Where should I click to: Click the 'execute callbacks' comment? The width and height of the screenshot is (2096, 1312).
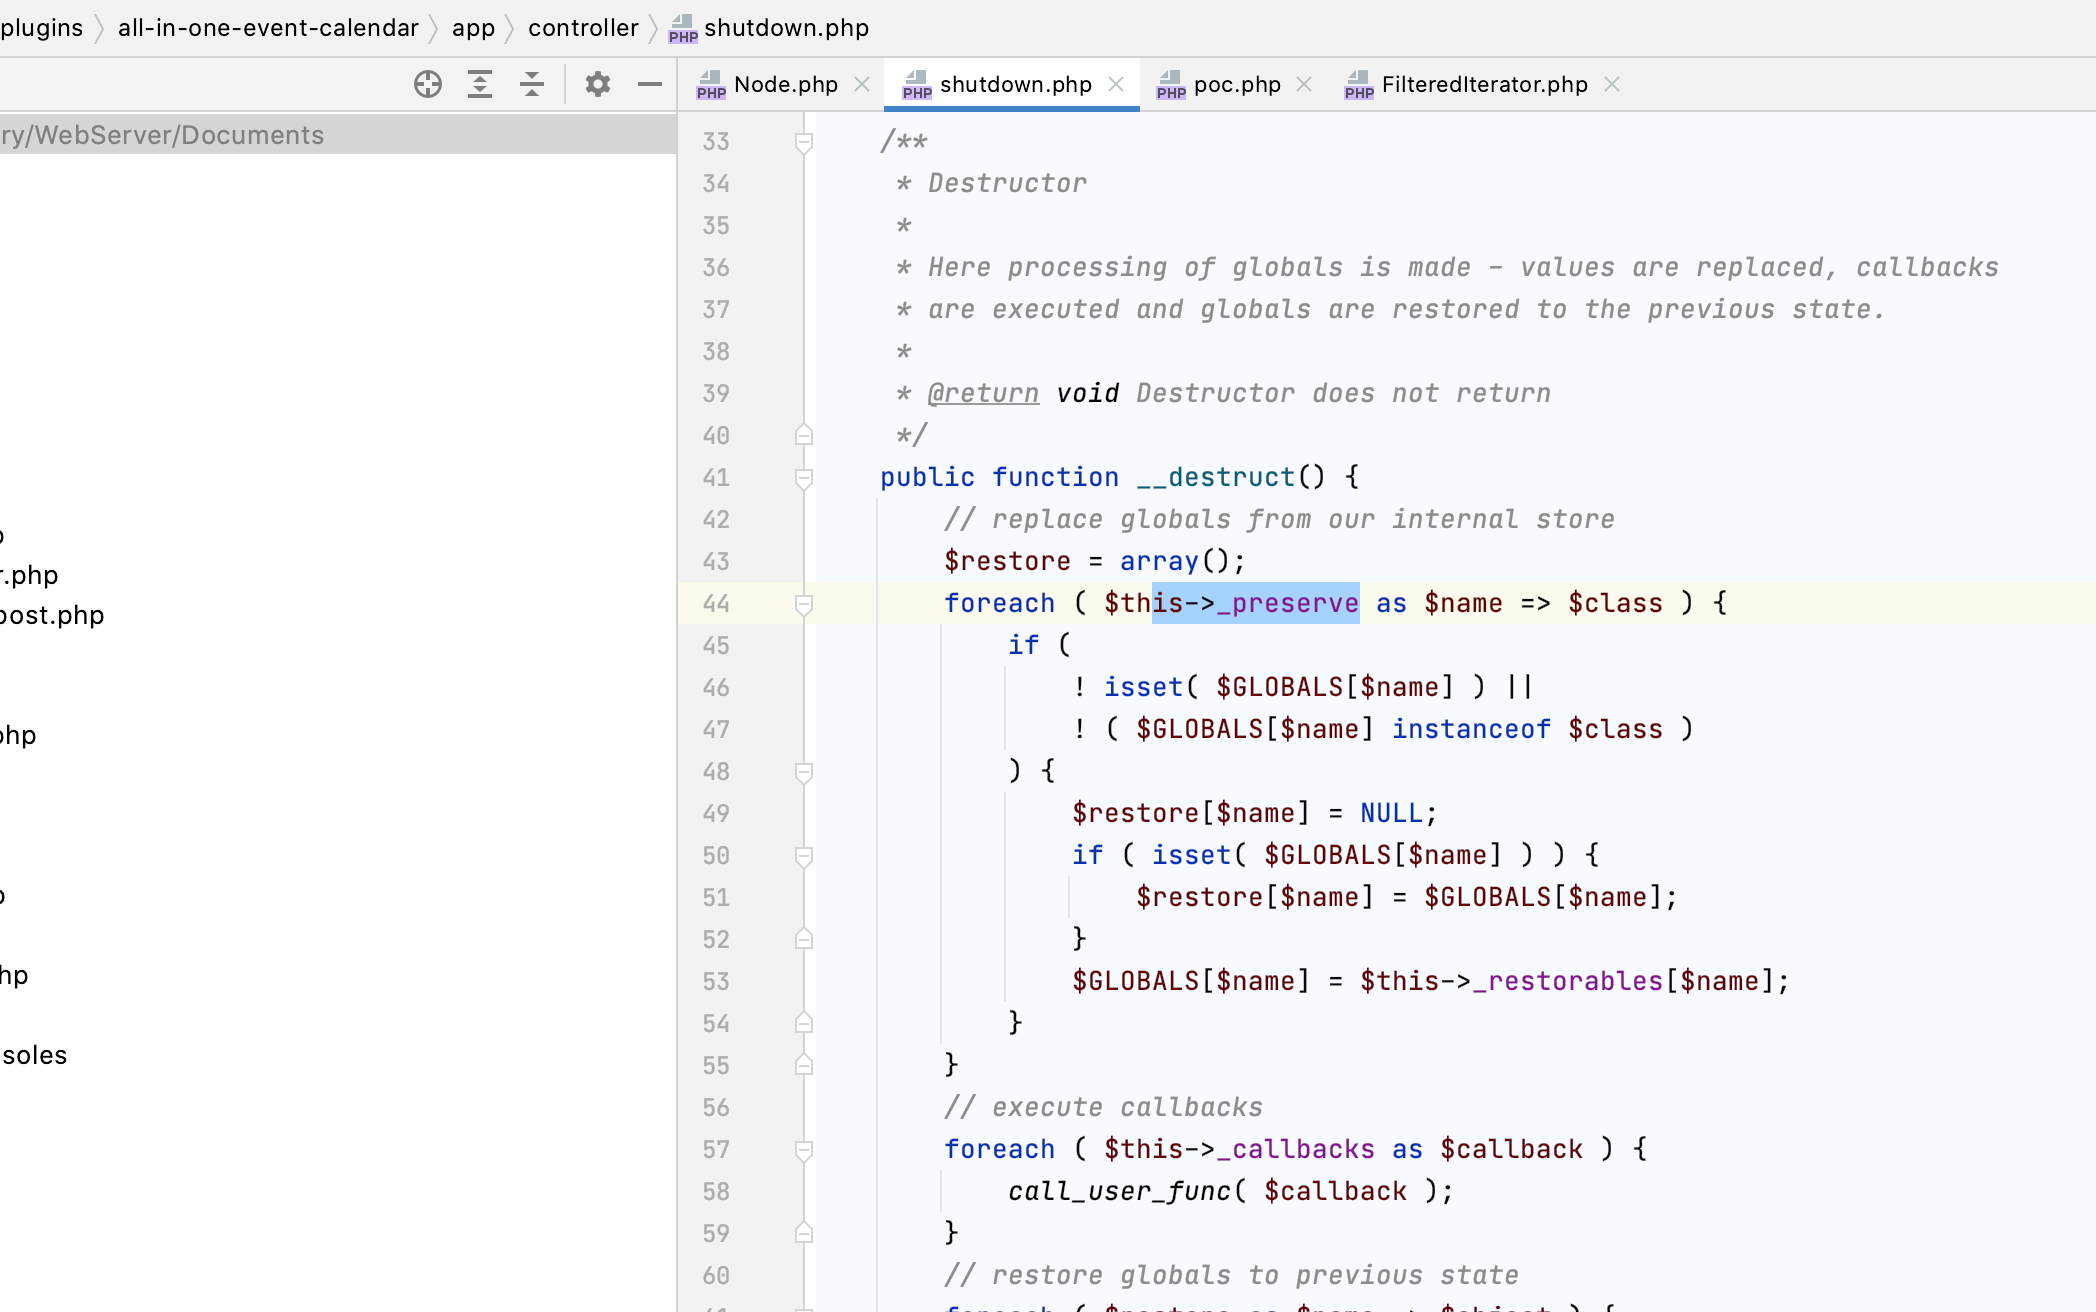point(1104,1107)
